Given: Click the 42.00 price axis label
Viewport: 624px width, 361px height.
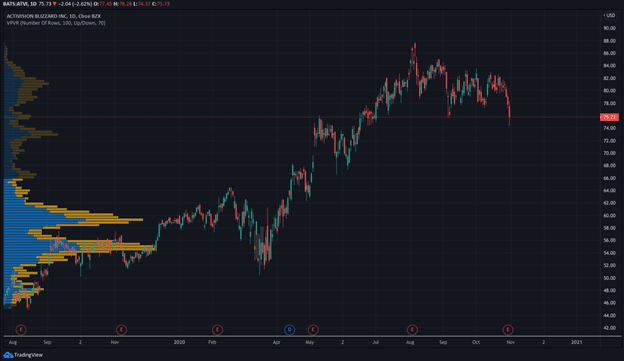Looking at the screenshot, I should pyautogui.click(x=609, y=328).
